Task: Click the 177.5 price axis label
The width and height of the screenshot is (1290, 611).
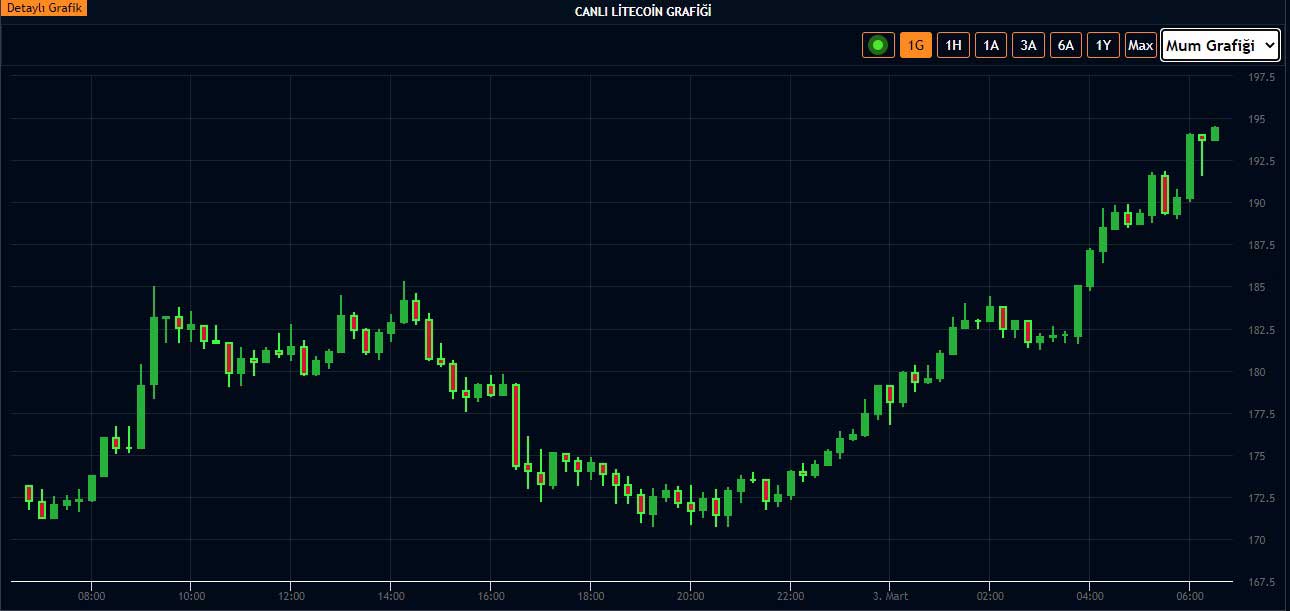Action: (x=1262, y=414)
